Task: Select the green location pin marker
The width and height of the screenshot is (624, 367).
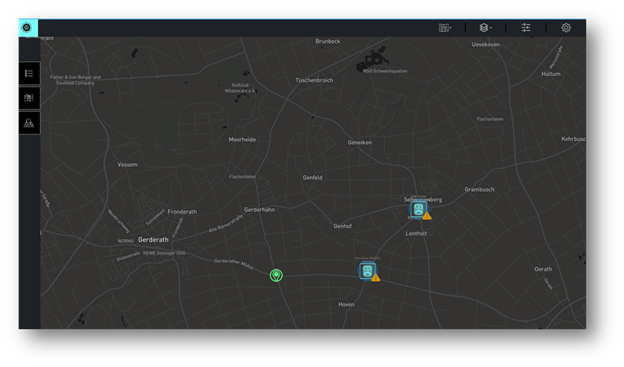Action: point(276,275)
